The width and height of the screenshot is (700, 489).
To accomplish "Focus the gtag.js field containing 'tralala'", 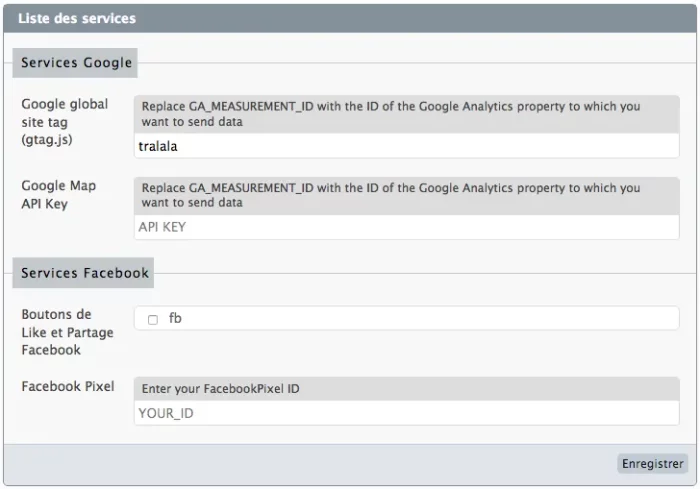I will 407,146.
